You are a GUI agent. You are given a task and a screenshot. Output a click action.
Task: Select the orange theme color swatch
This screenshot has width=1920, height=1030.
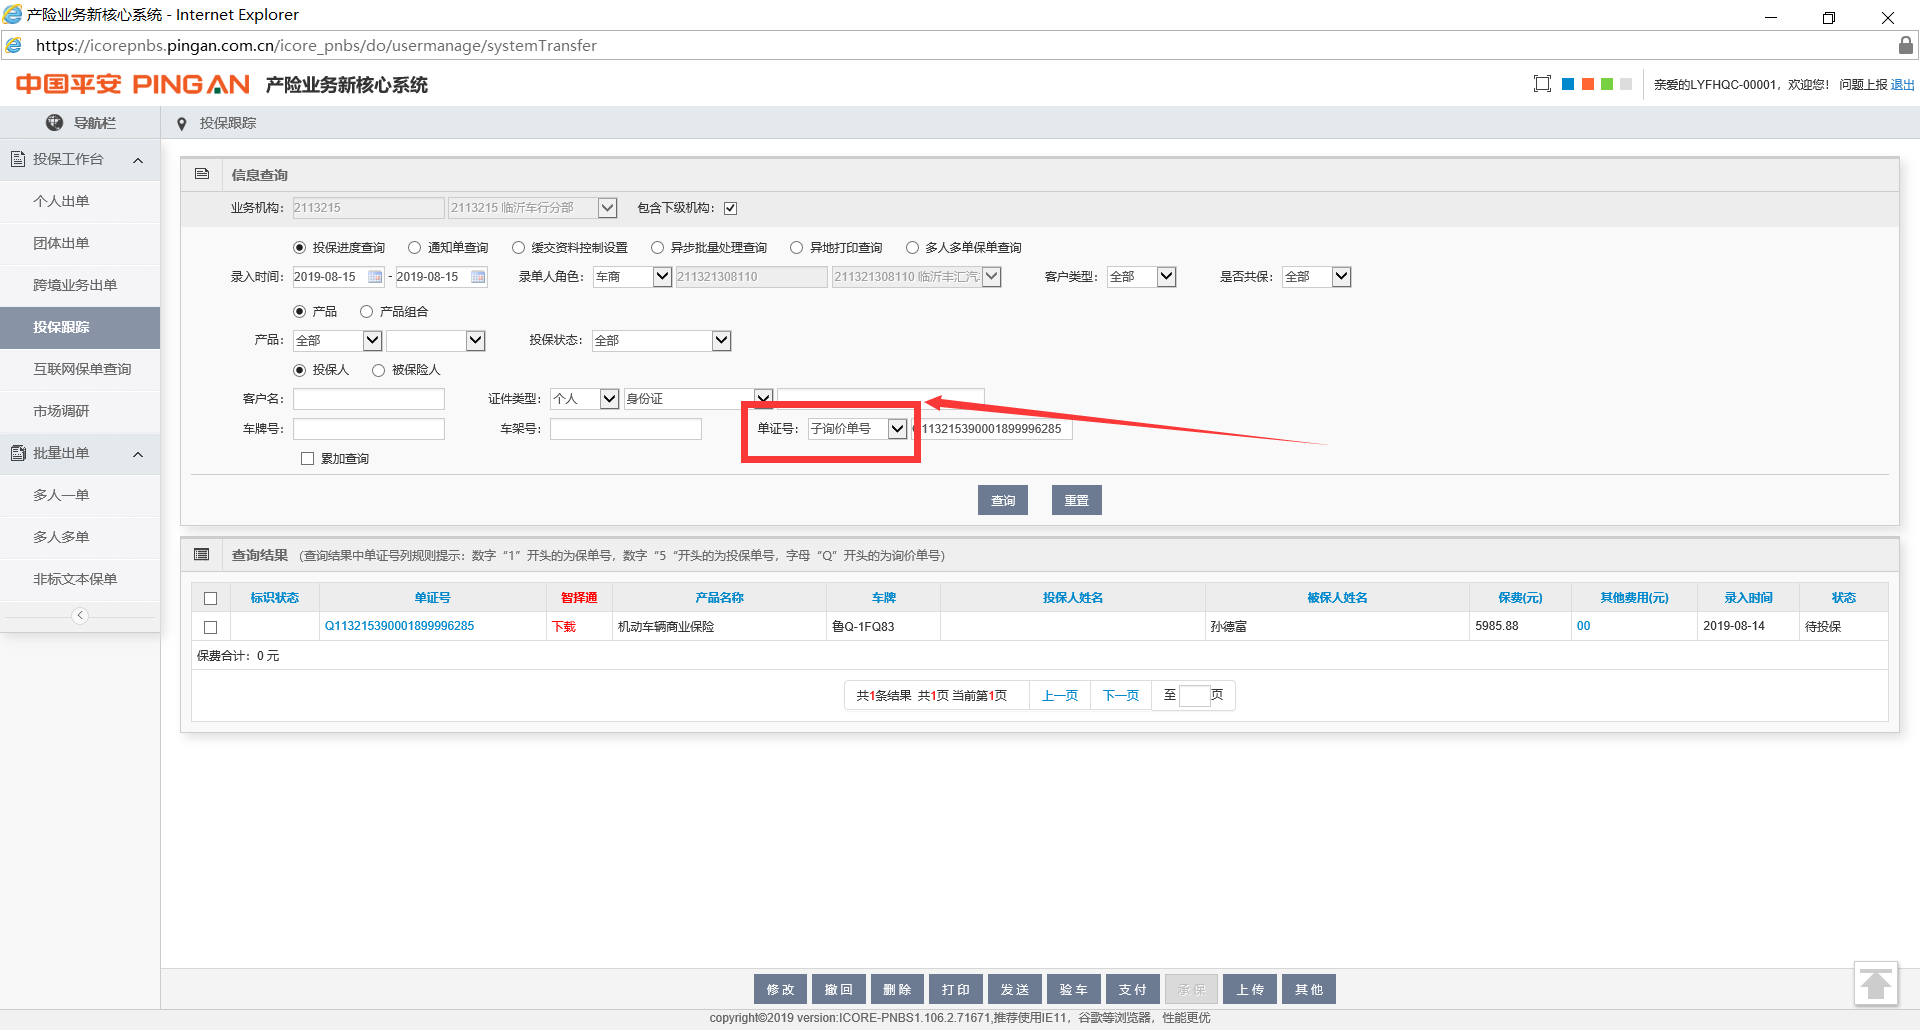coord(1587,84)
